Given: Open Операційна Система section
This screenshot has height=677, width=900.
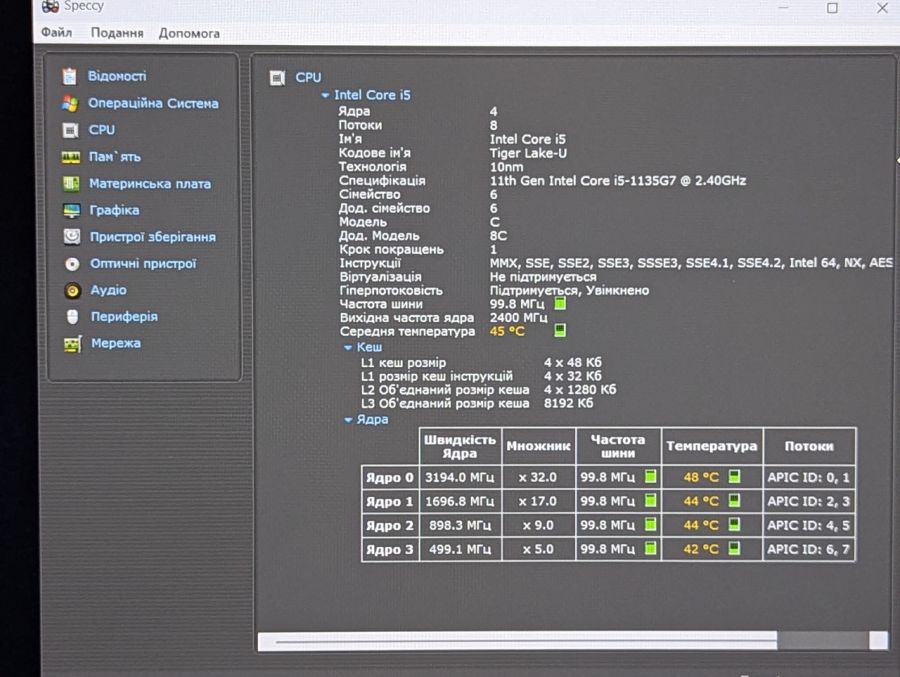Looking at the screenshot, I should (x=153, y=103).
